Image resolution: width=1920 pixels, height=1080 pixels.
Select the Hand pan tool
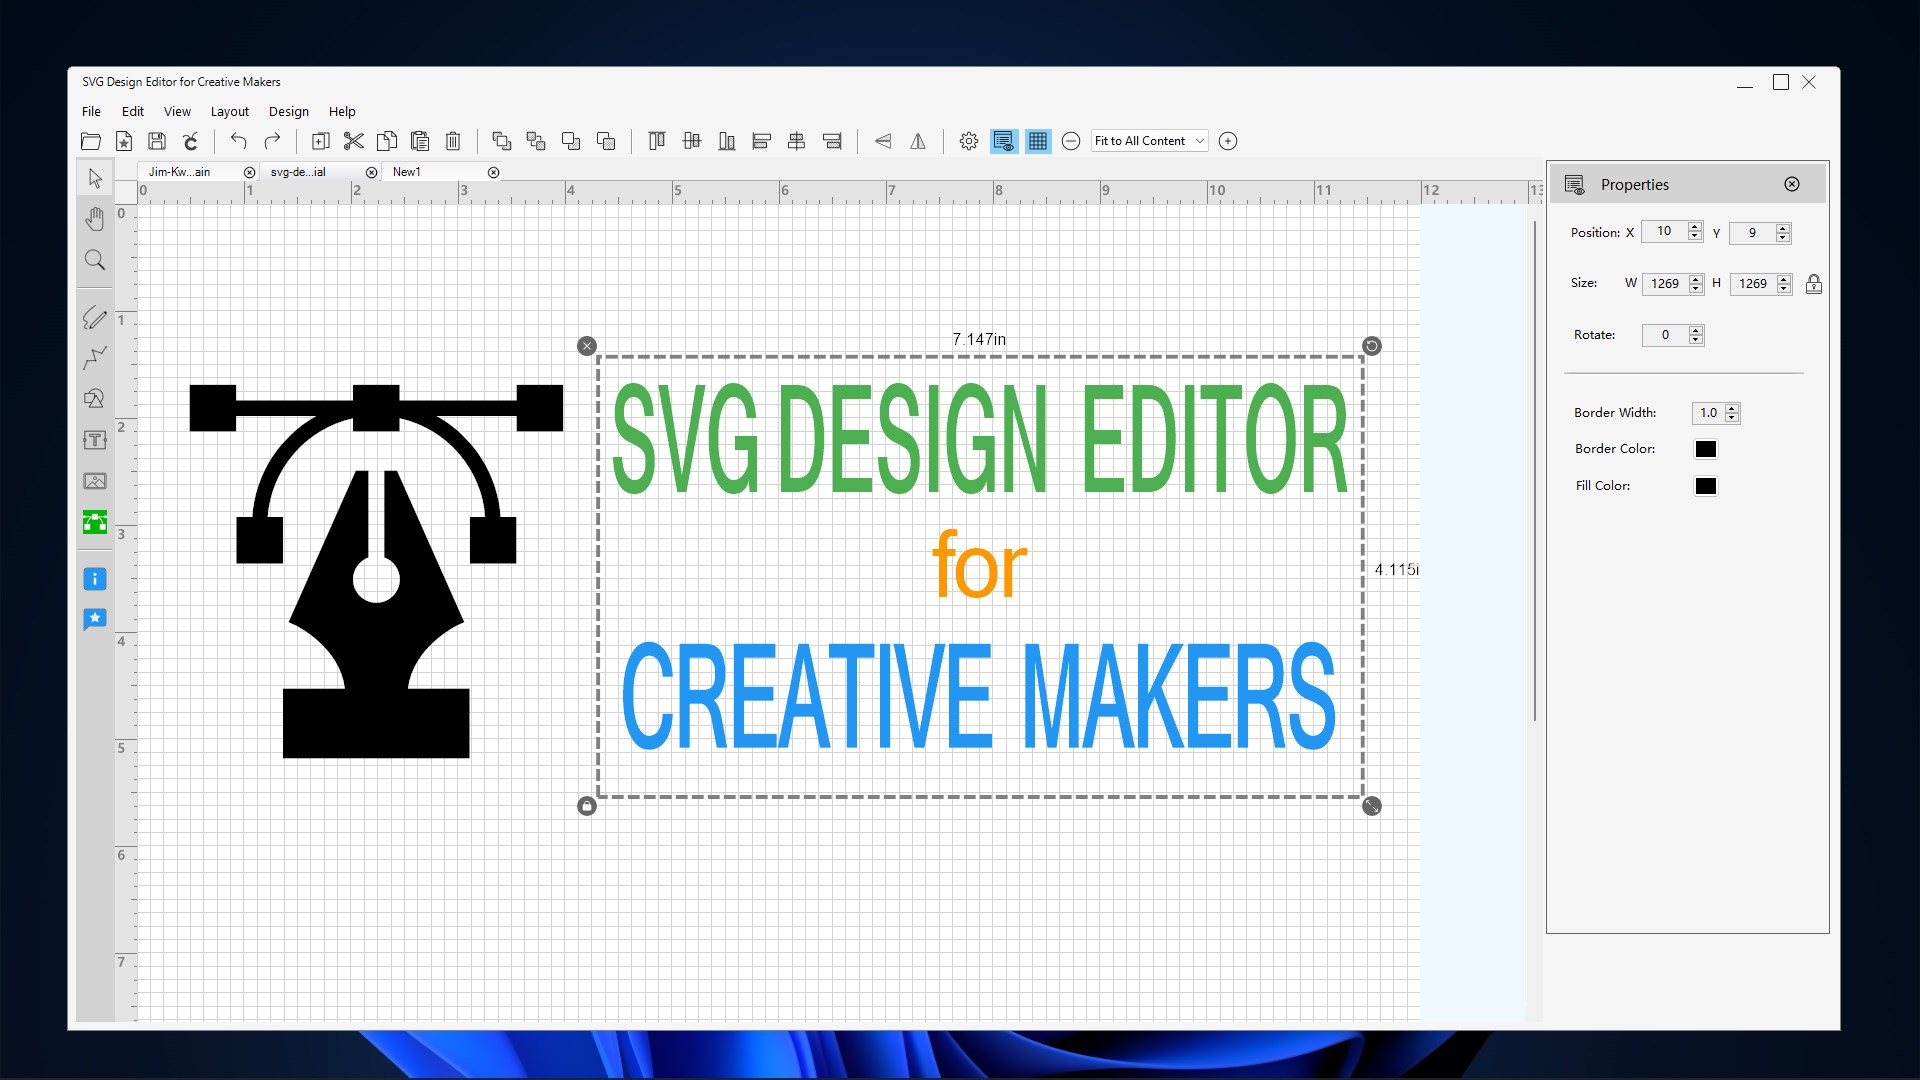pos(95,219)
